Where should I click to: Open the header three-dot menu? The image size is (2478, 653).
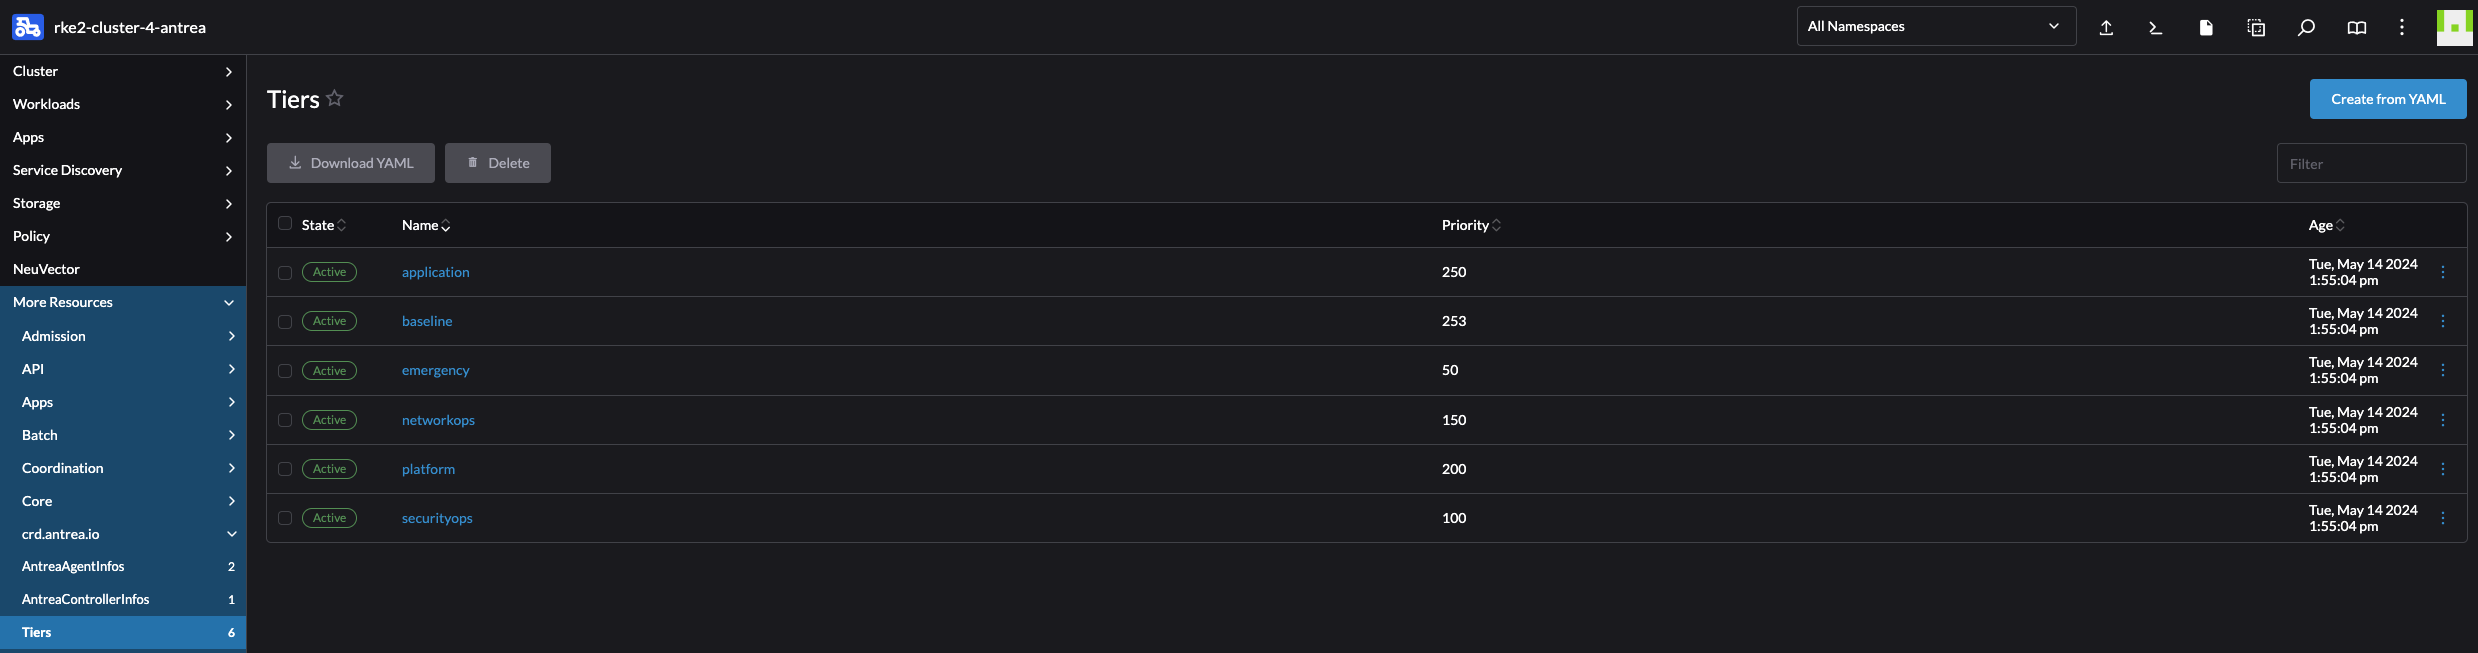(x=2402, y=27)
